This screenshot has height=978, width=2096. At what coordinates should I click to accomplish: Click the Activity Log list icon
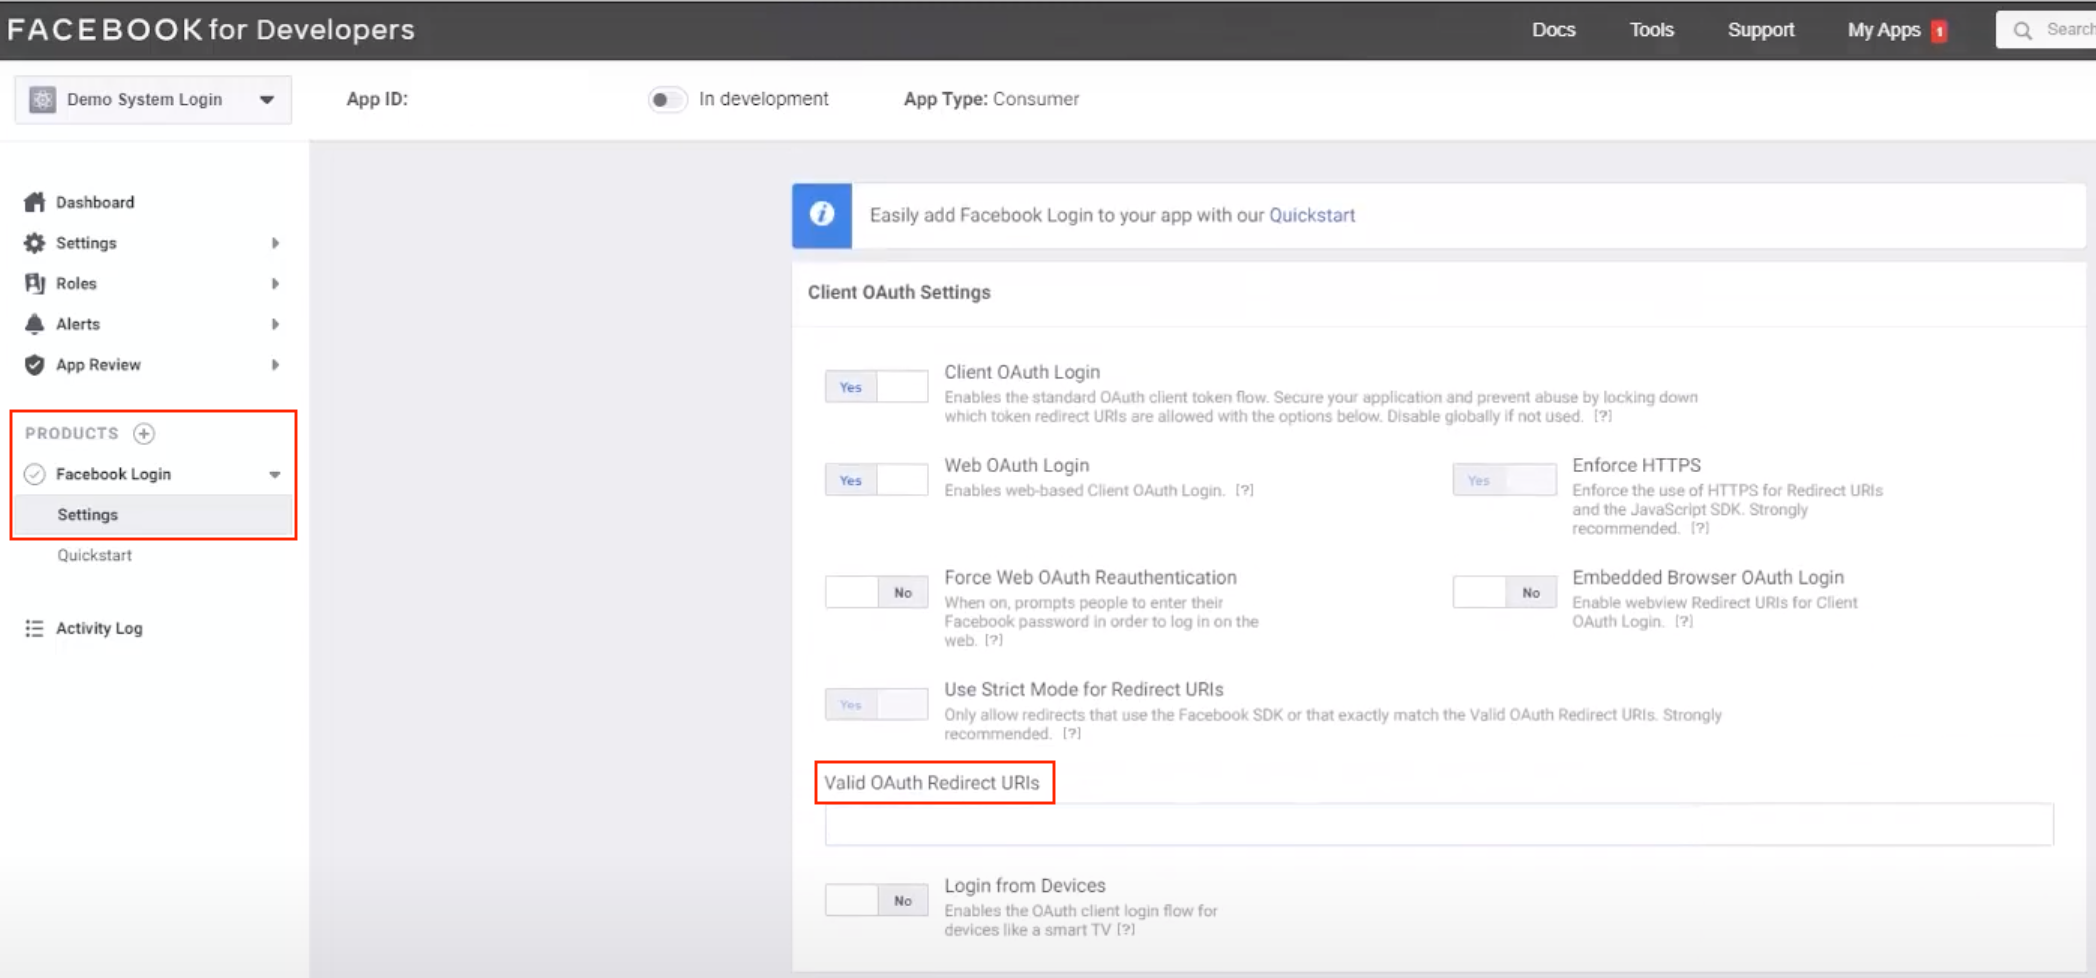coord(35,628)
